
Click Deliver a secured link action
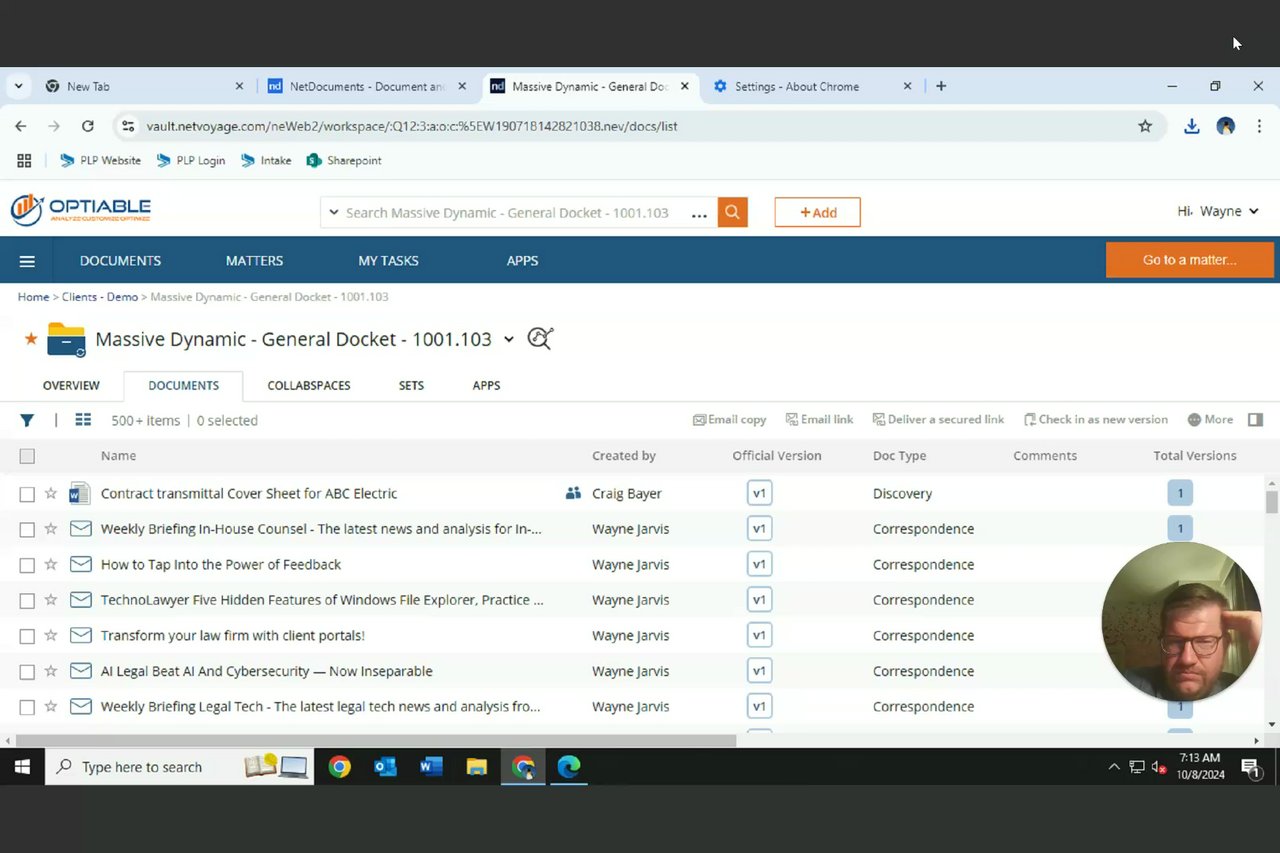click(938, 420)
